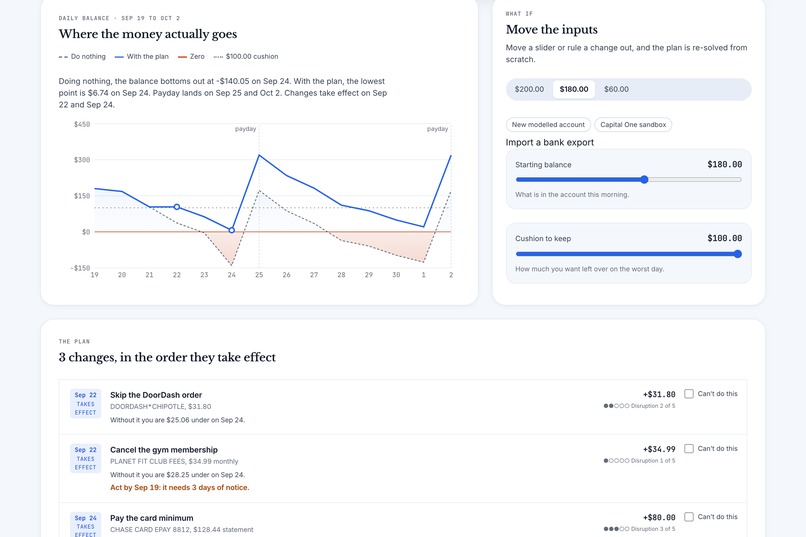Check Can't do this for gym membership
The height and width of the screenshot is (537, 806).
[689, 449]
